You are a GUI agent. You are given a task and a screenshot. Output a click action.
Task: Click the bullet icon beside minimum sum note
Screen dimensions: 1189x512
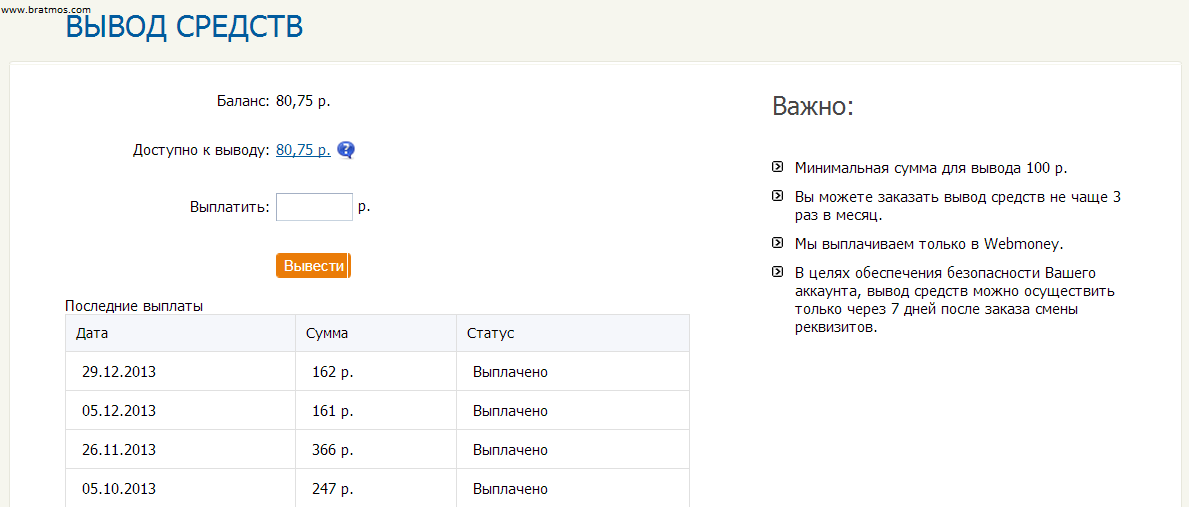coord(778,168)
